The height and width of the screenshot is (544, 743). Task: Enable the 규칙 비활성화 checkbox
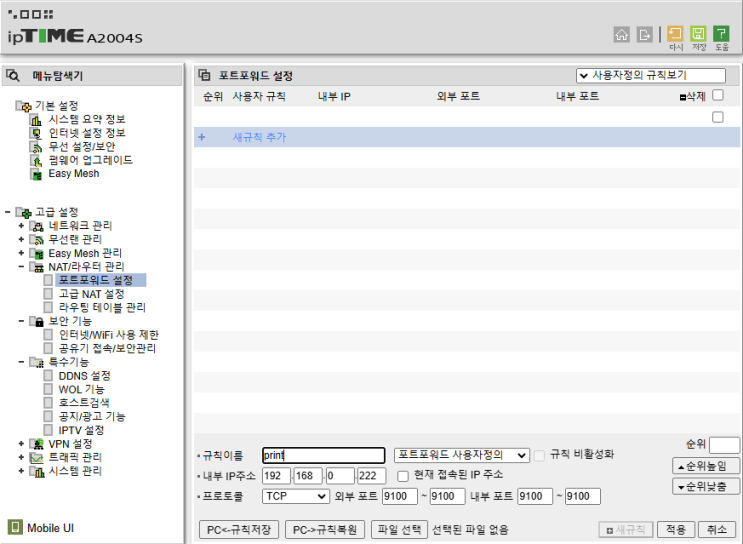[x=539, y=456]
